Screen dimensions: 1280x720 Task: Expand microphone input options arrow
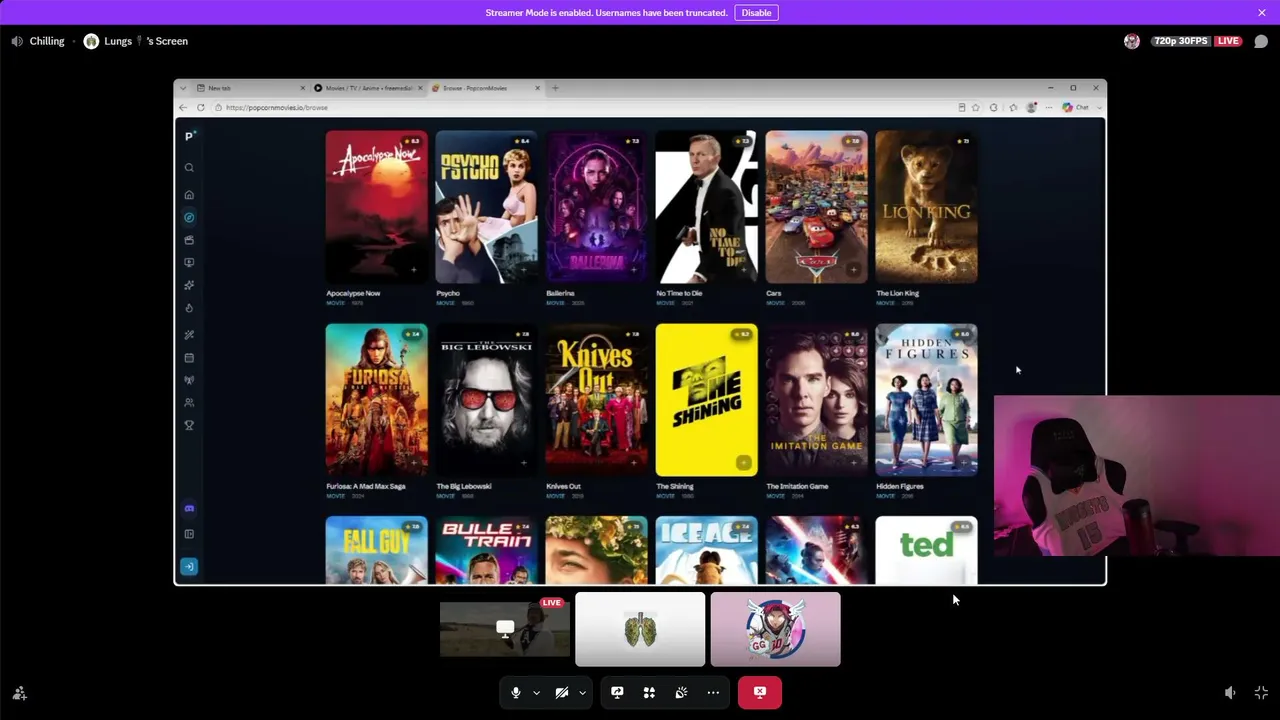pyautogui.click(x=536, y=692)
